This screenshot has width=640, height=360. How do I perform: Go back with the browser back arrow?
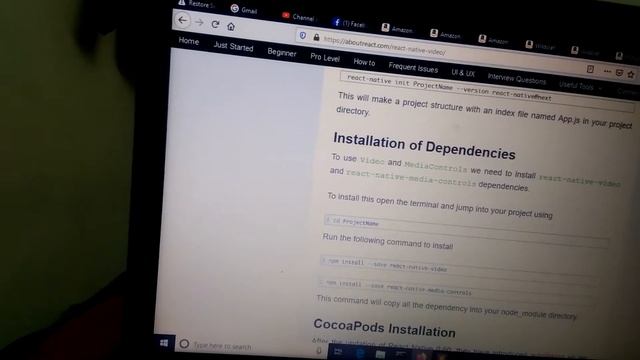182,20
